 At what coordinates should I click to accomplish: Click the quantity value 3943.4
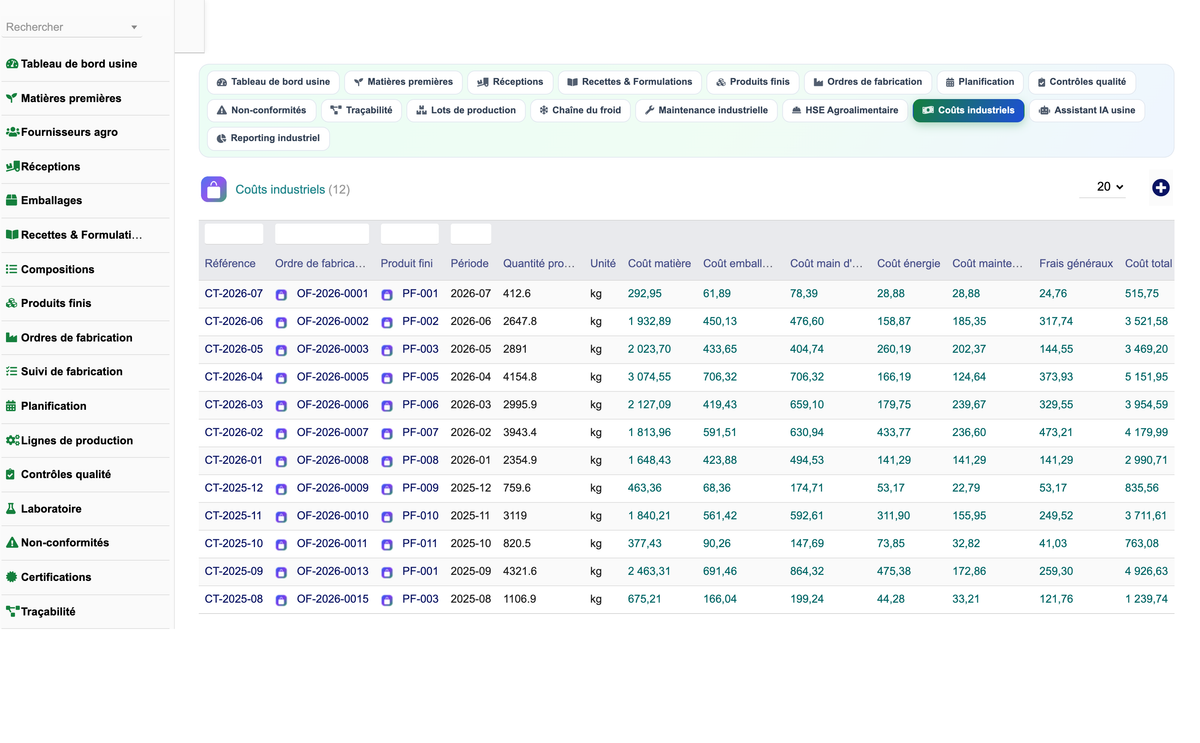tap(520, 433)
